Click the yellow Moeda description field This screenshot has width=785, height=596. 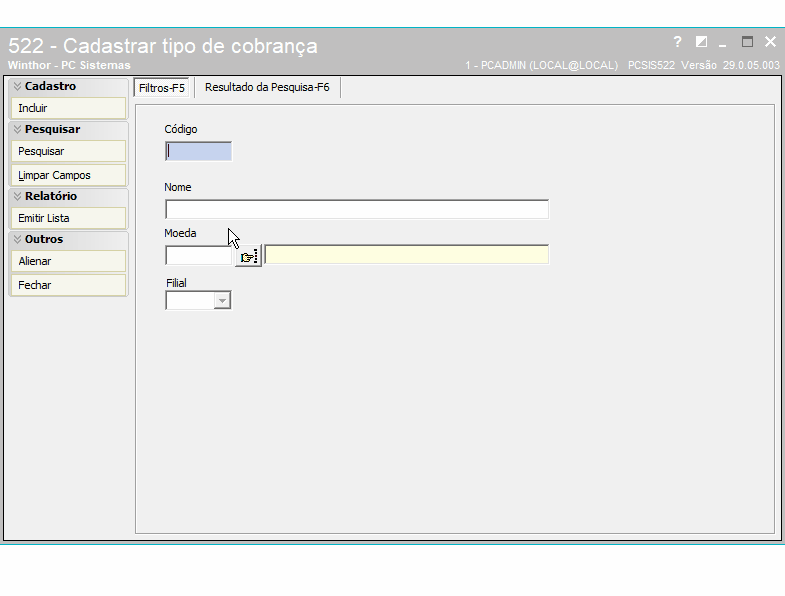point(407,254)
